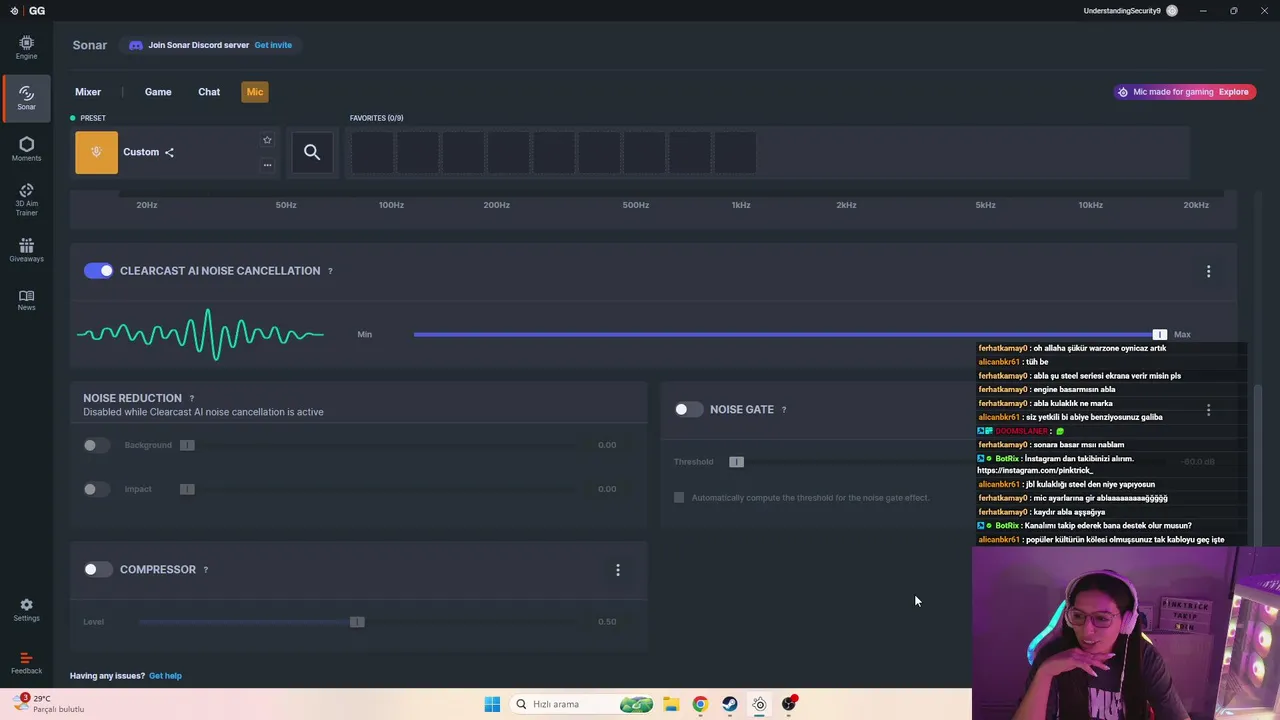This screenshot has width=1280, height=720.
Task: Click the 1kHz frequency label
Action: [740, 205]
